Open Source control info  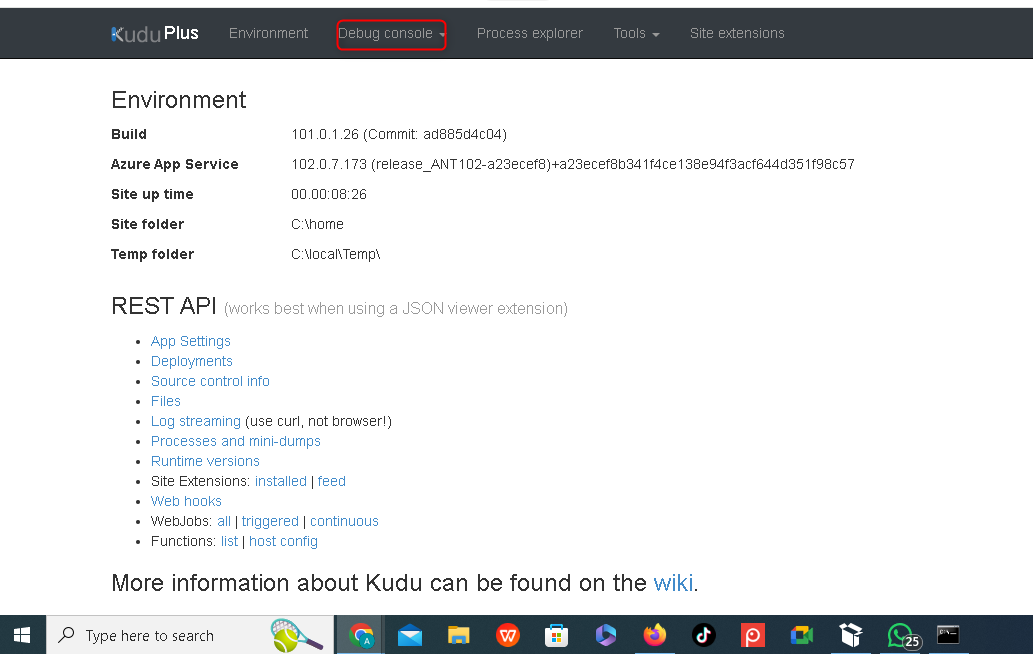pos(210,381)
